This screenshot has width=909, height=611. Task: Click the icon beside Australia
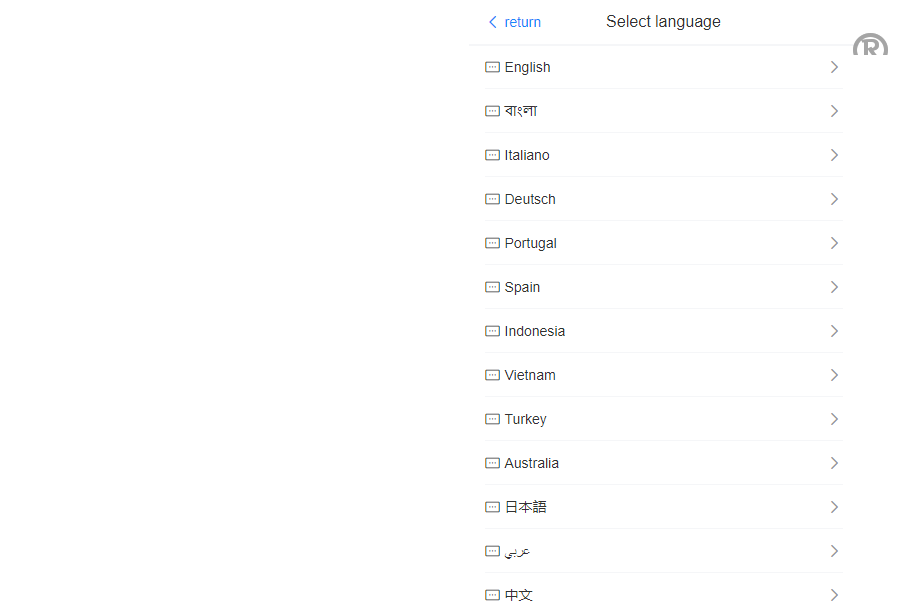[492, 463]
